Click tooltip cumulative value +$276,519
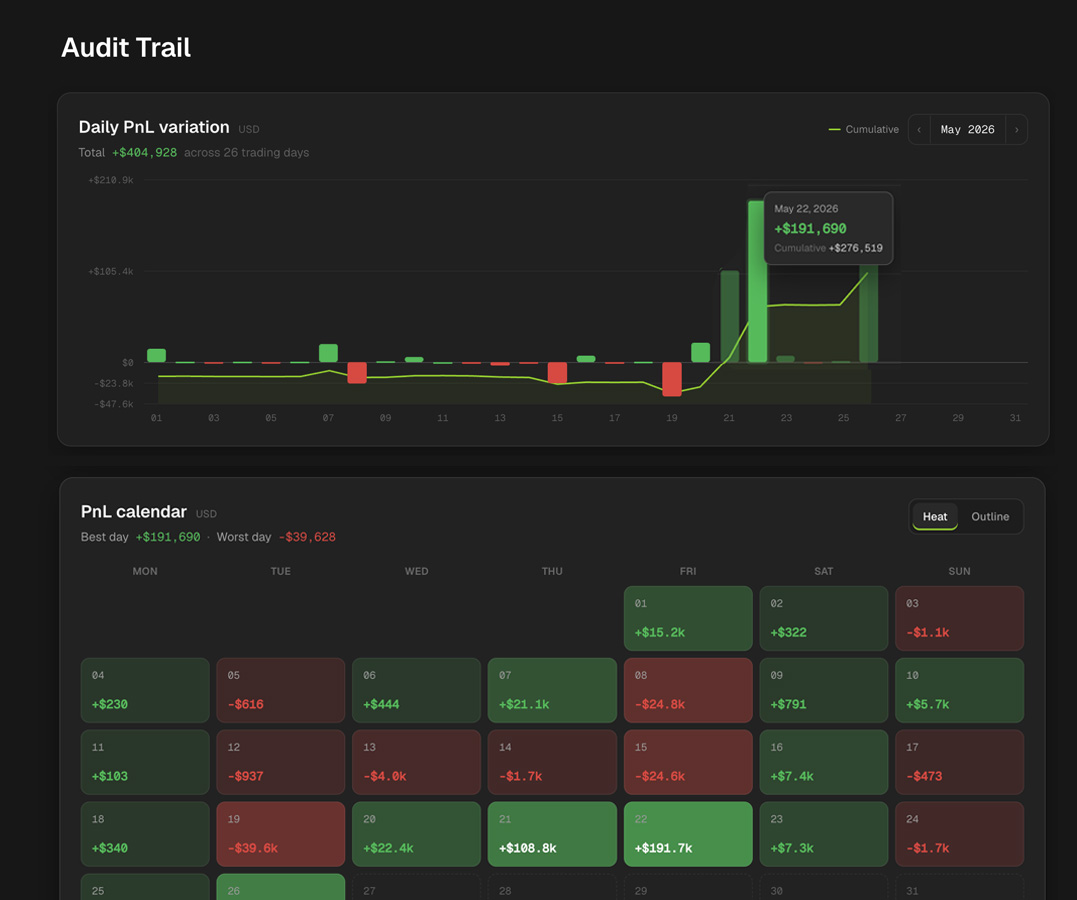Screen dimensions: 1077x900 tap(856, 248)
